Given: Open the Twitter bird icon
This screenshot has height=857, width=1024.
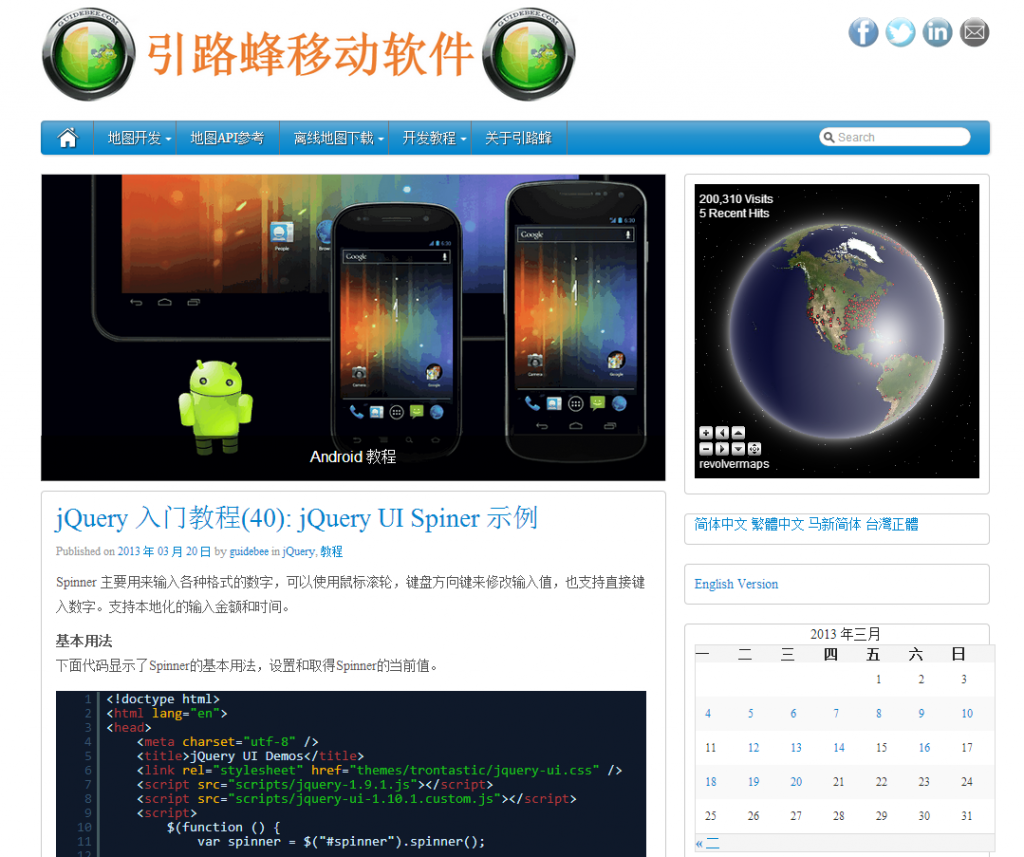Looking at the screenshot, I should (x=900, y=32).
